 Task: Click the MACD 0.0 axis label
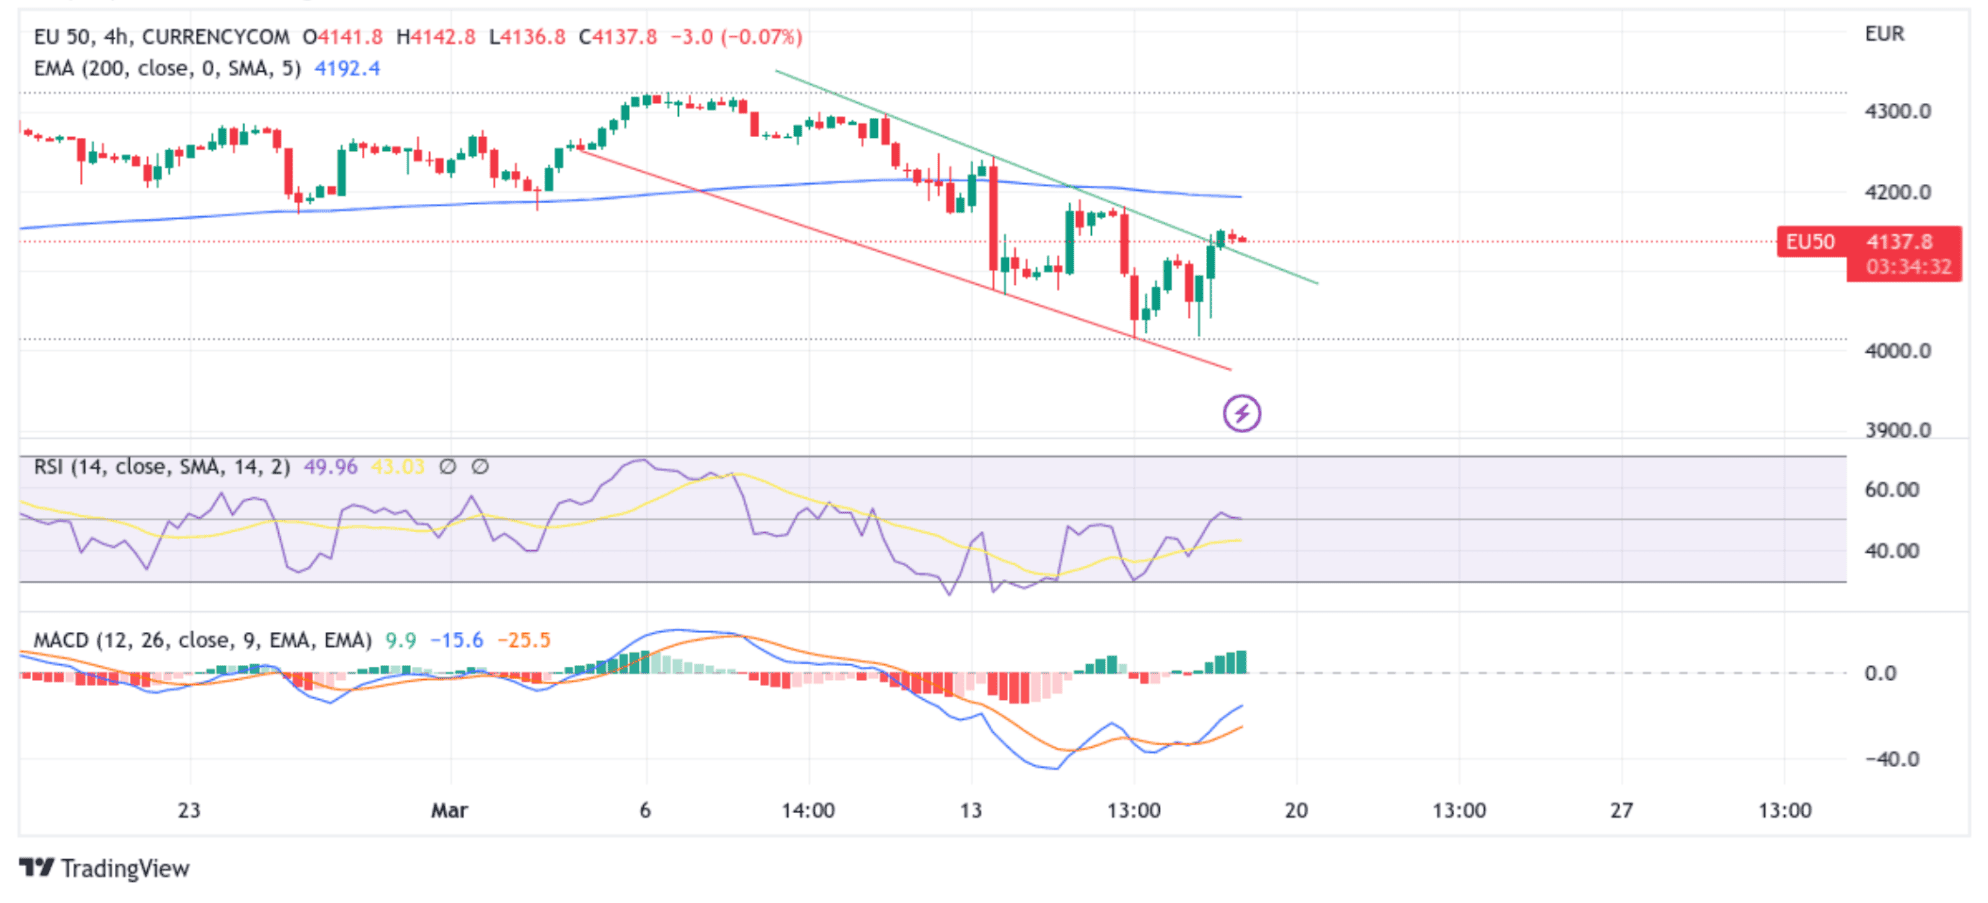pyautogui.click(x=1880, y=673)
